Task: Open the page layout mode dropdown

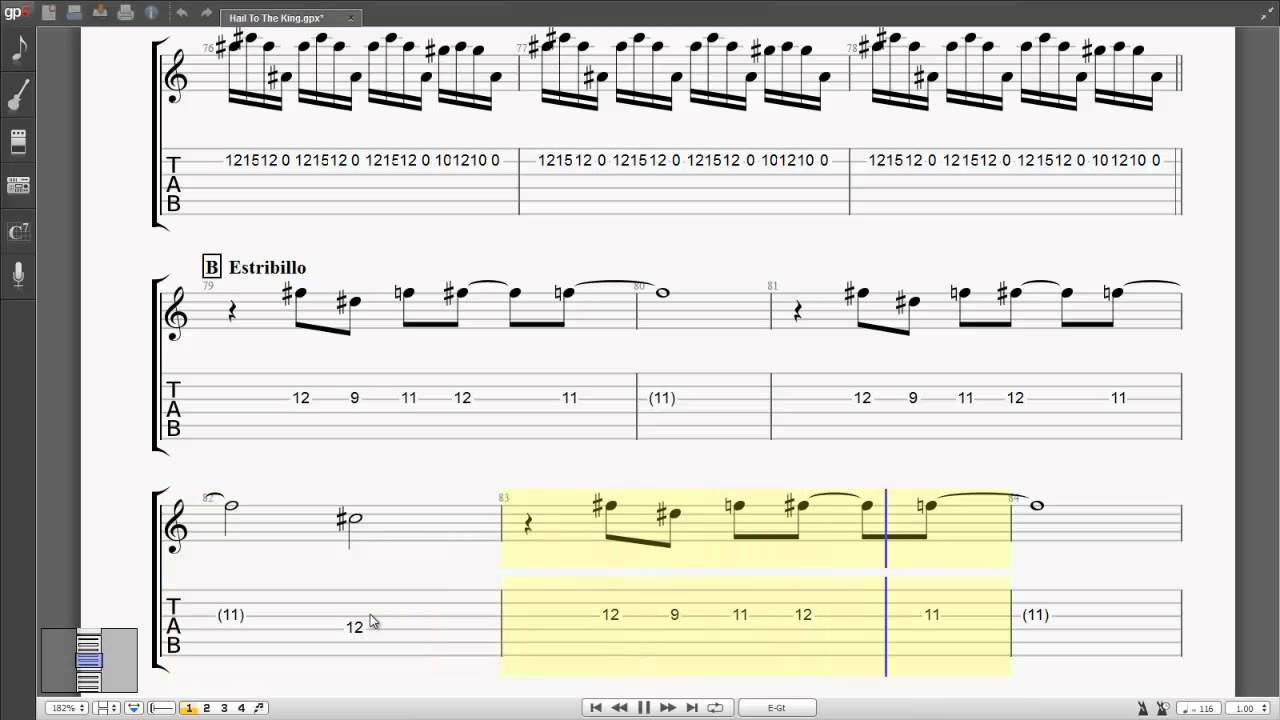Action: tap(105, 708)
